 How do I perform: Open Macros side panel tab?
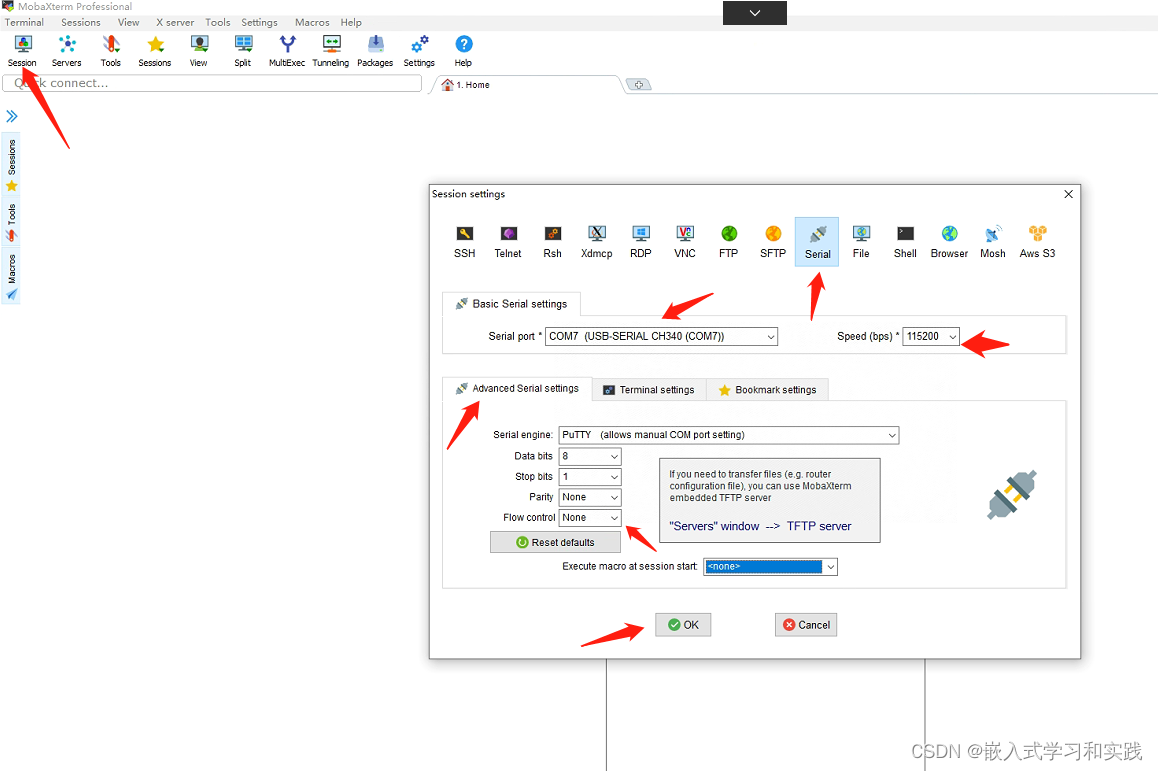(x=11, y=277)
